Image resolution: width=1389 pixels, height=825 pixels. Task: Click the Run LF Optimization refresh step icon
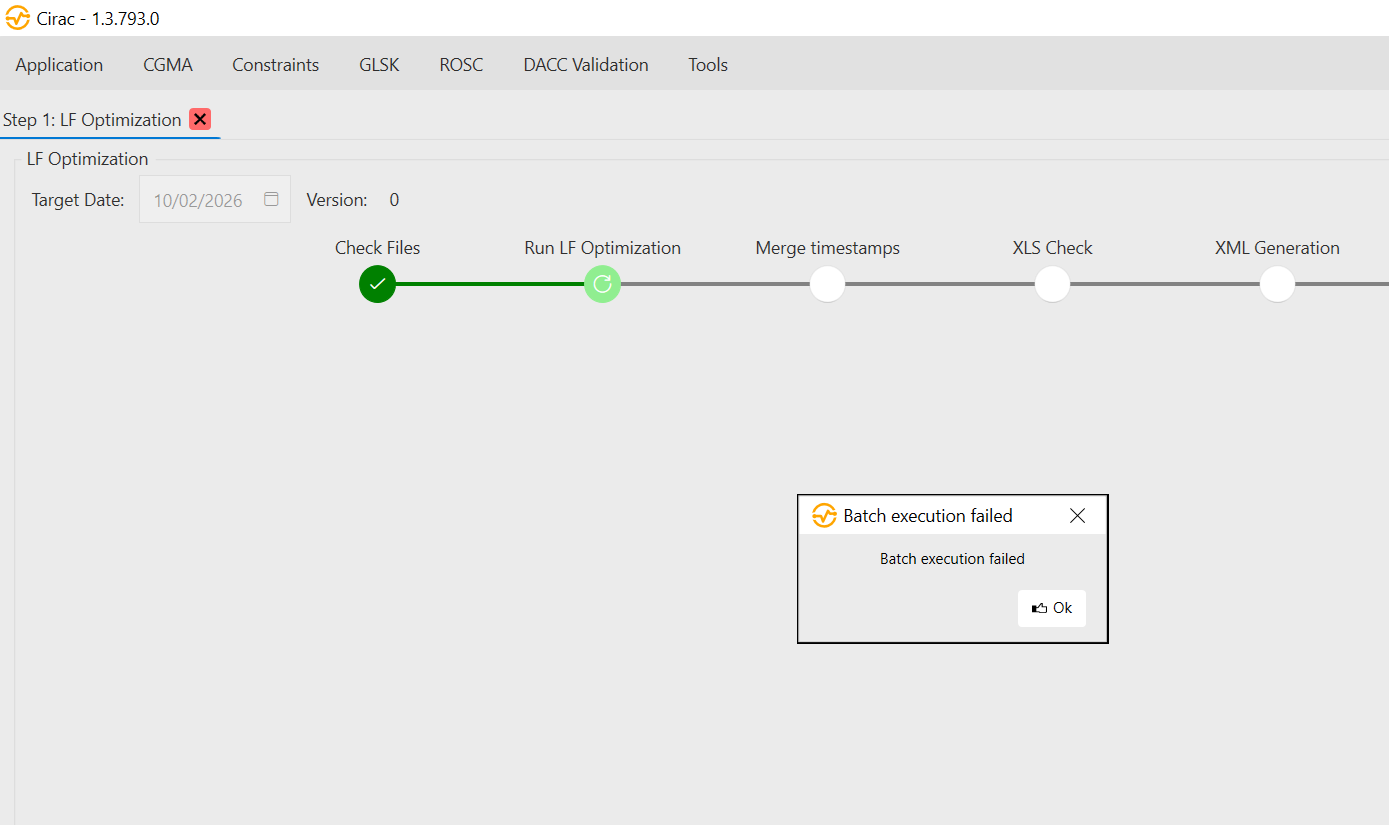602,284
